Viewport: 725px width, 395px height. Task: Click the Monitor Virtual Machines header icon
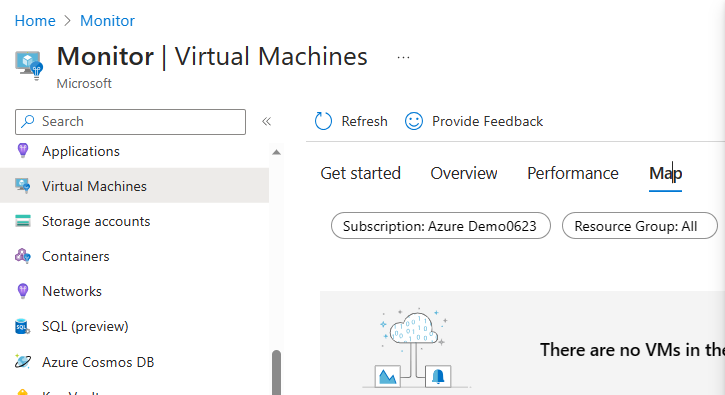tap(29, 65)
